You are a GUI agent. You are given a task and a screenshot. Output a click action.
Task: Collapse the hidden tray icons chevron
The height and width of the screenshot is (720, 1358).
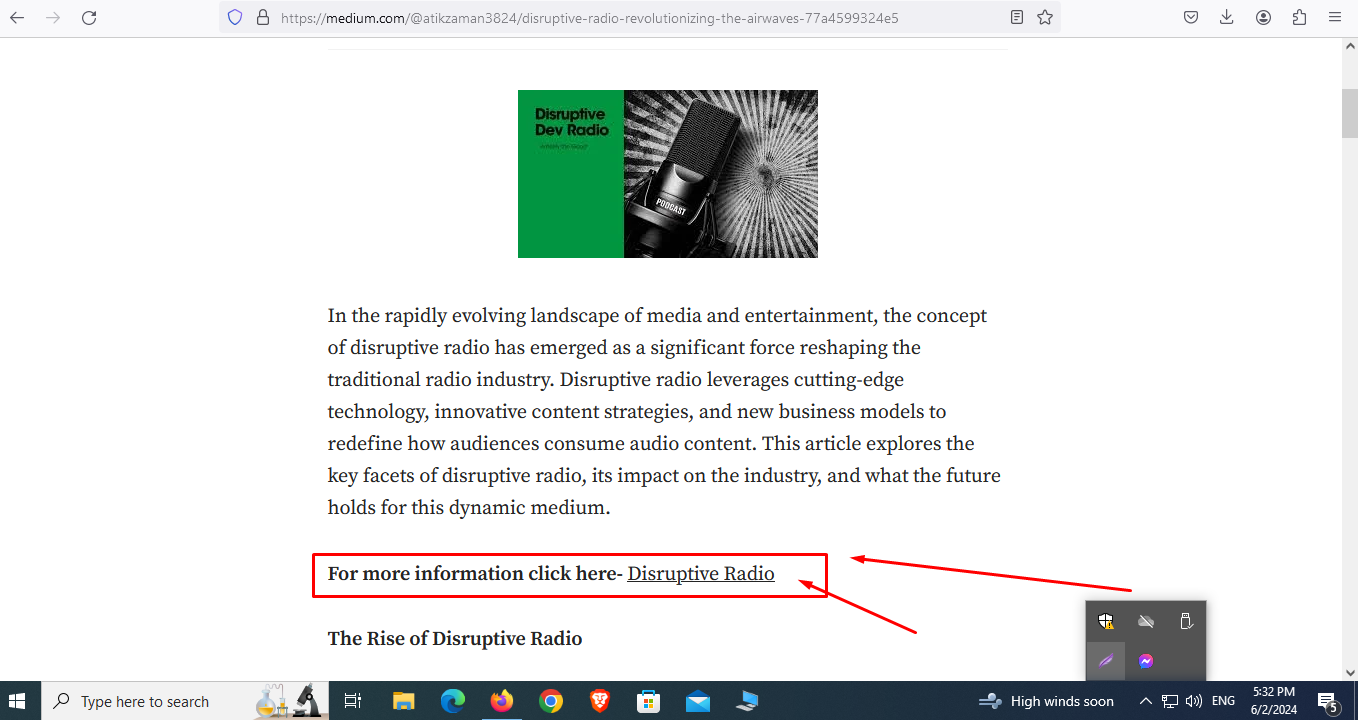(x=1146, y=701)
